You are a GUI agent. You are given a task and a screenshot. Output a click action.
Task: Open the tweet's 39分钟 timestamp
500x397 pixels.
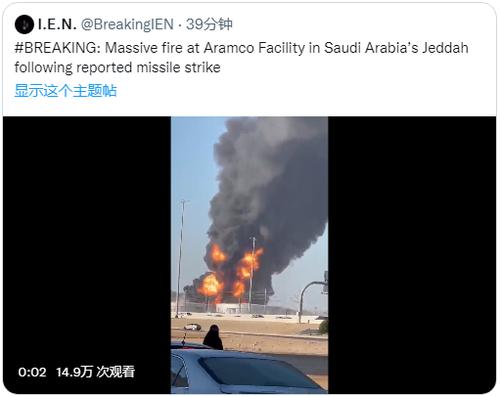click(209, 24)
